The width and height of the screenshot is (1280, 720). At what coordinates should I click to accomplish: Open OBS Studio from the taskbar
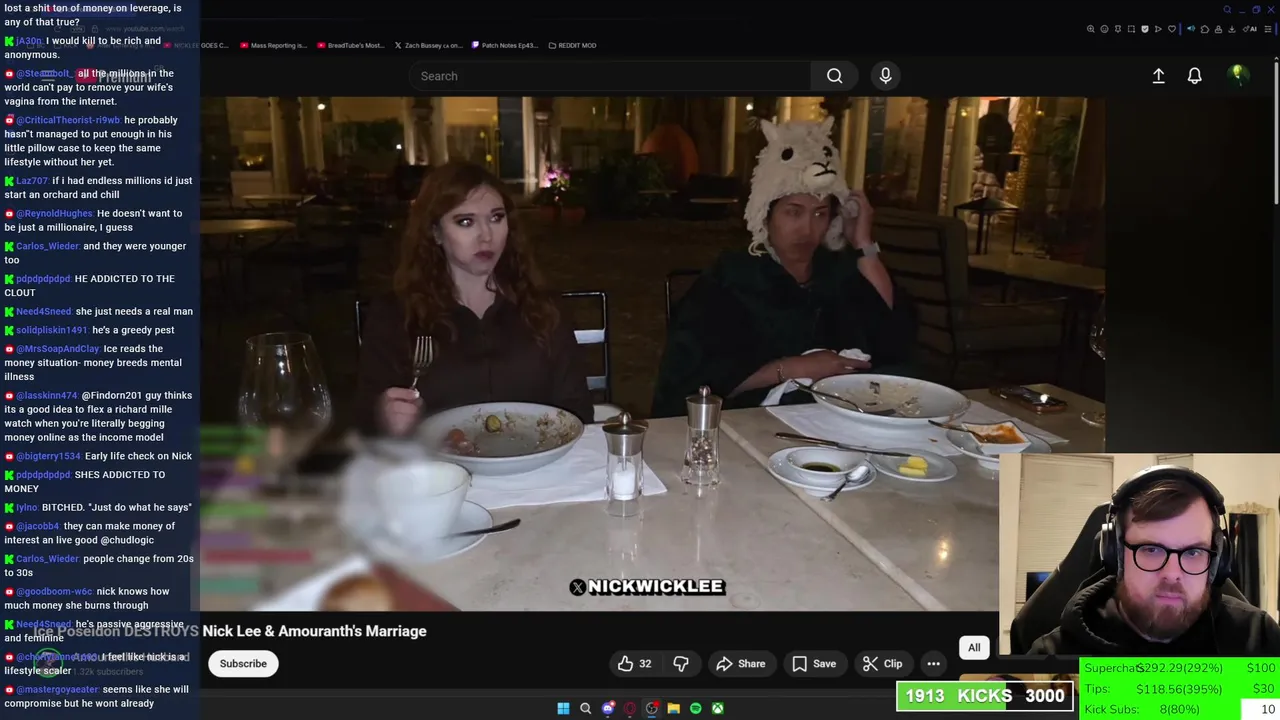point(652,708)
